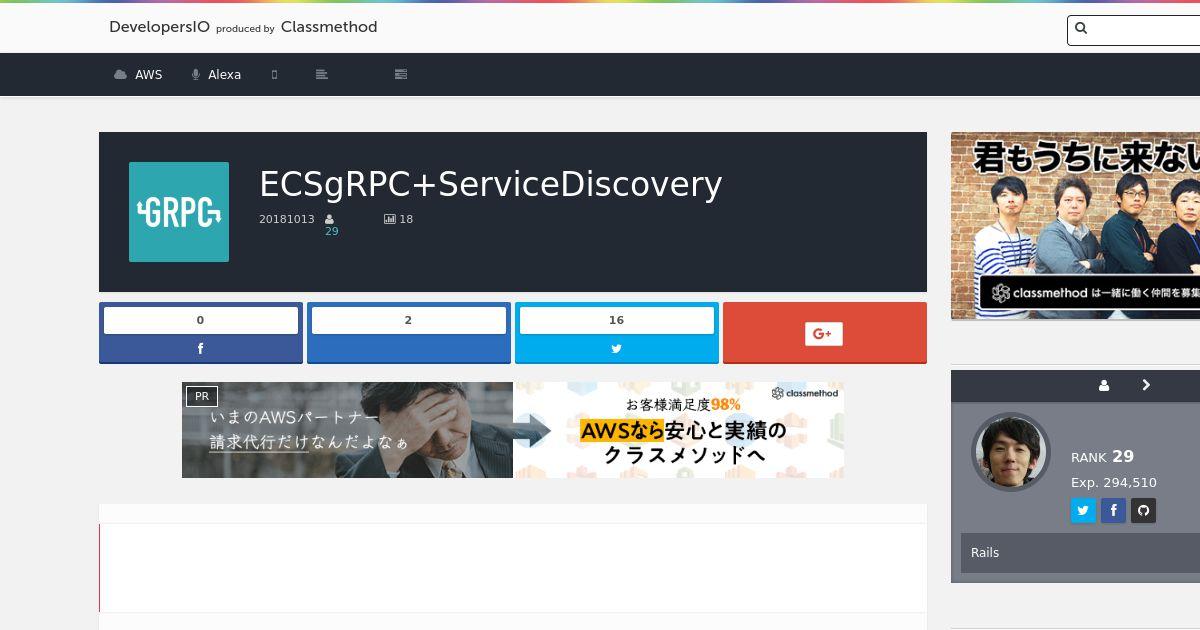Share article via Google+ button
Viewport: 1200px width, 630px height.
[x=825, y=333]
